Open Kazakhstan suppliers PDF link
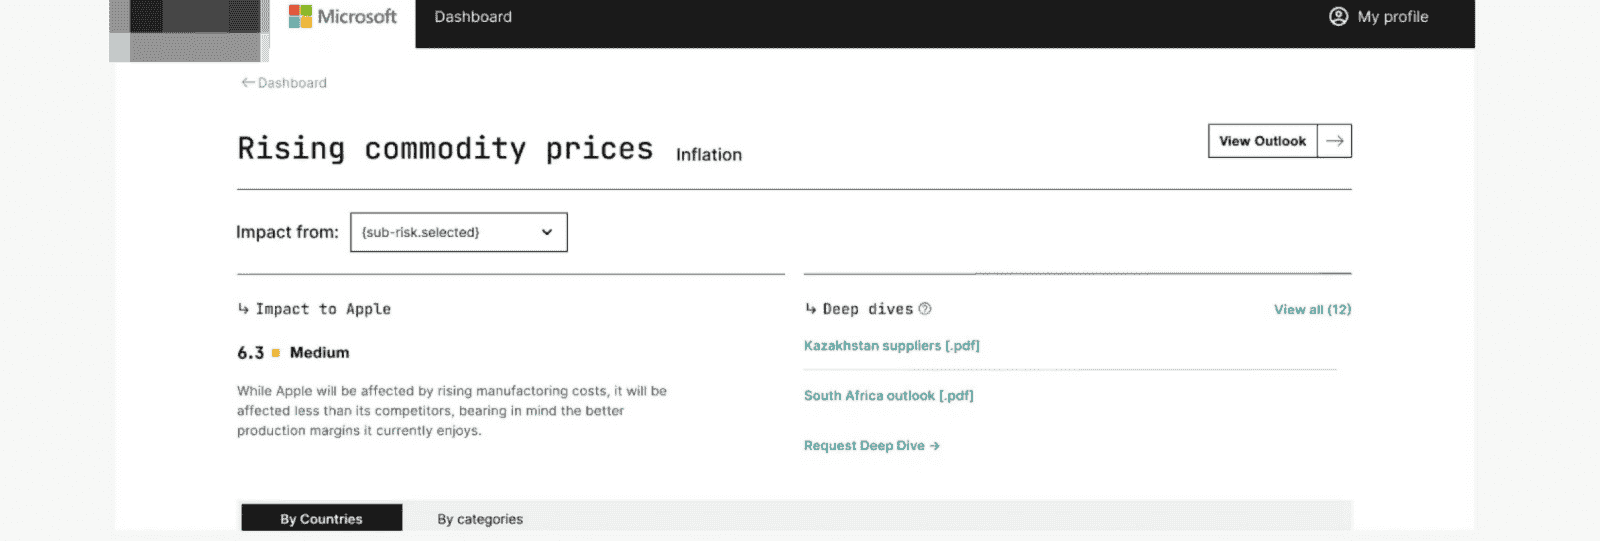The image size is (1600, 541). [x=891, y=346]
